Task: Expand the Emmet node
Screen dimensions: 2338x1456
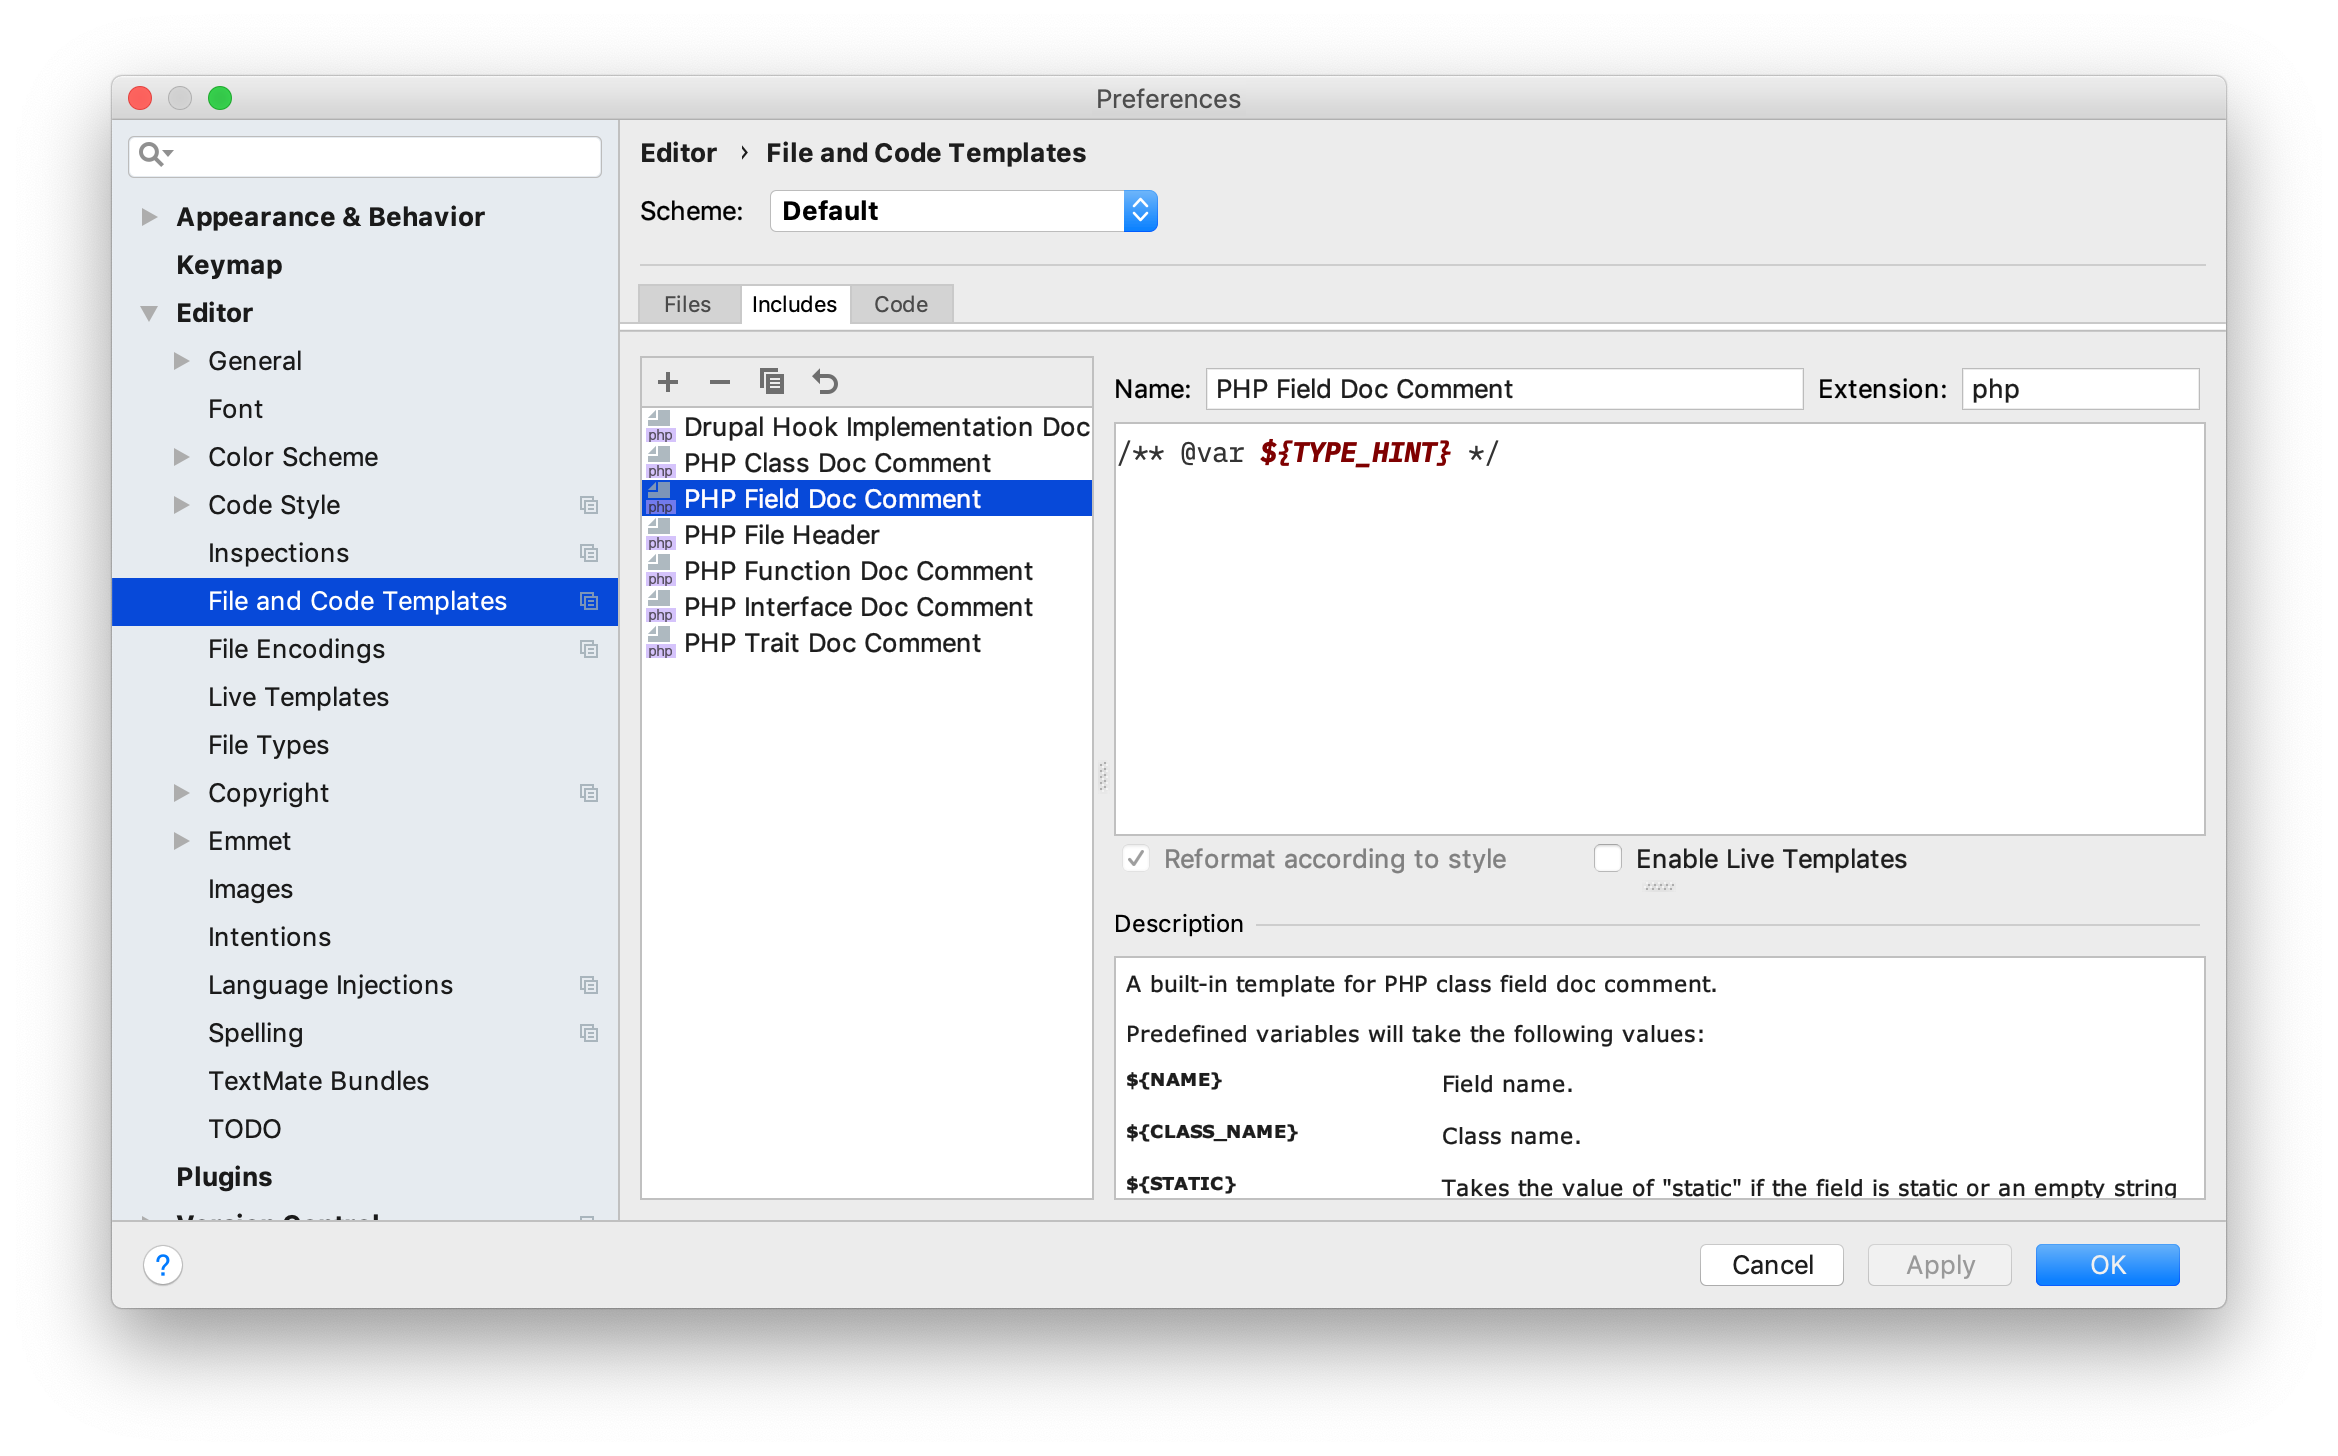Action: click(x=181, y=841)
